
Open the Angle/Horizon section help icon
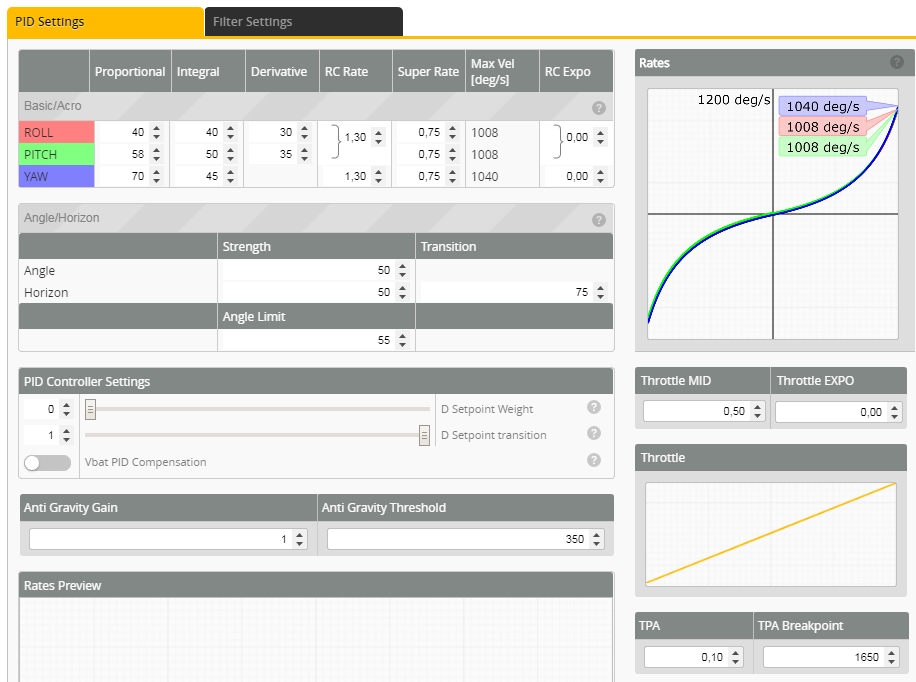(x=598, y=220)
